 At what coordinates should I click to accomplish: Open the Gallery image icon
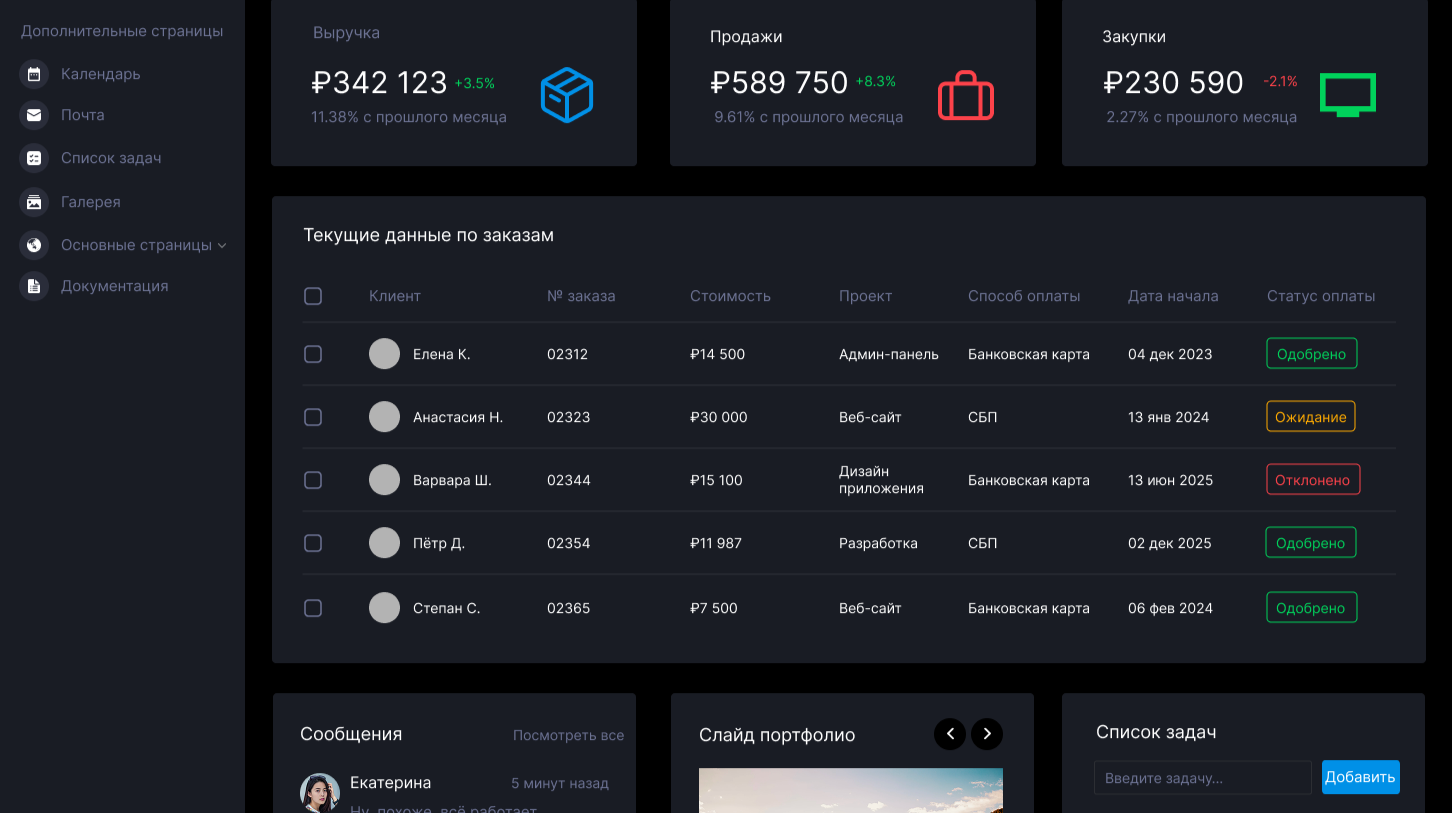(34, 202)
